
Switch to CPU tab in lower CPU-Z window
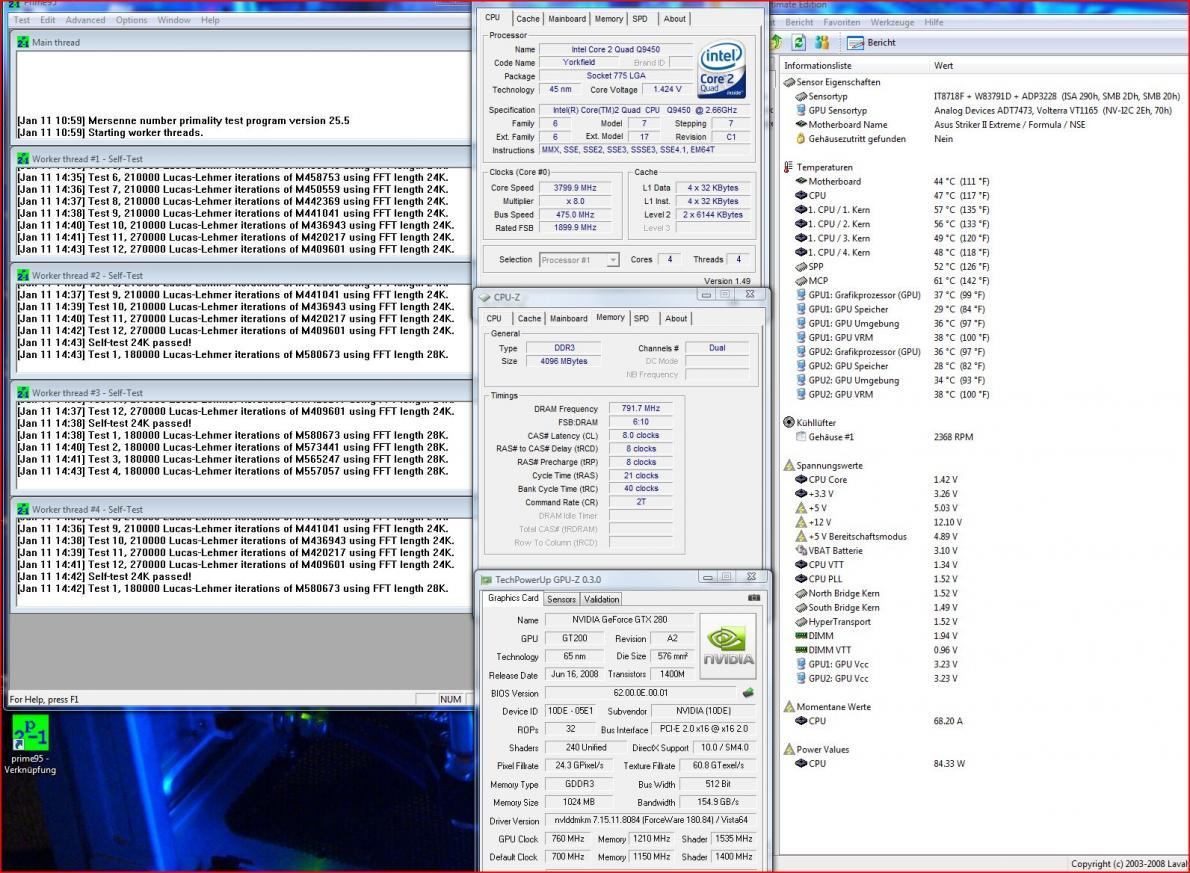pyautogui.click(x=494, y=319)
